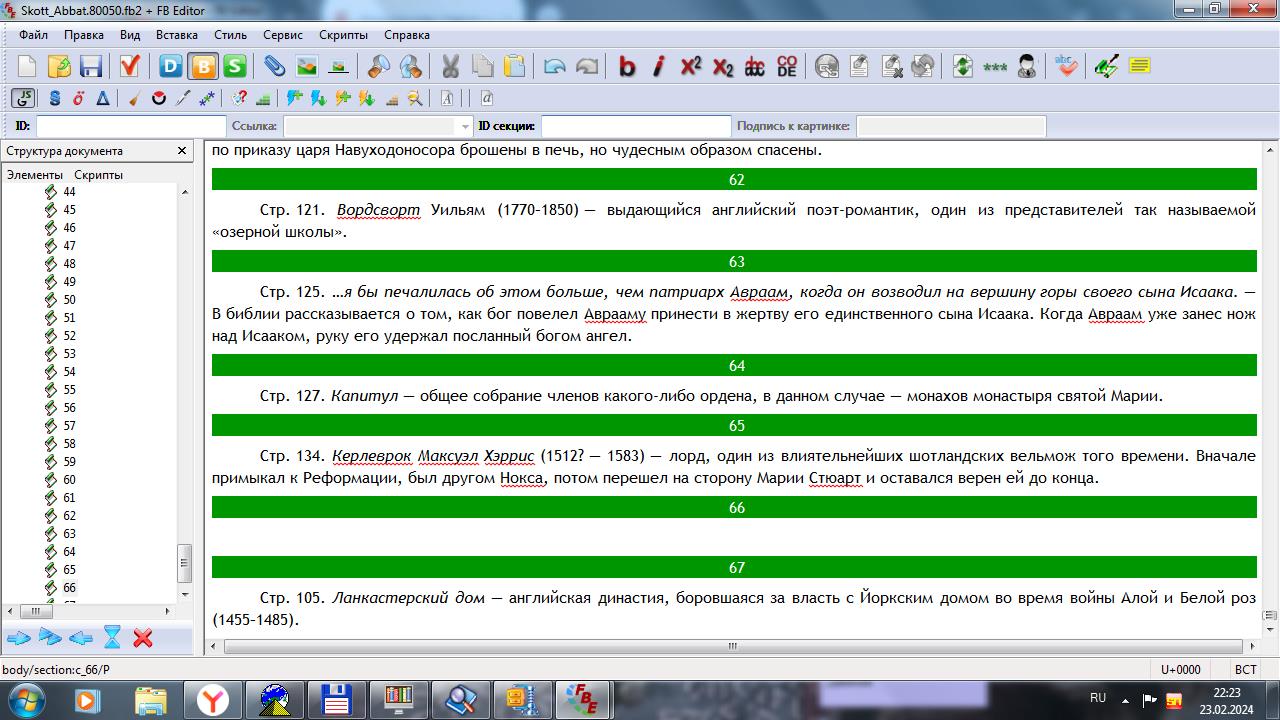
Task: Open the Скрипты menu in structure panel
Action: (98, 174)
